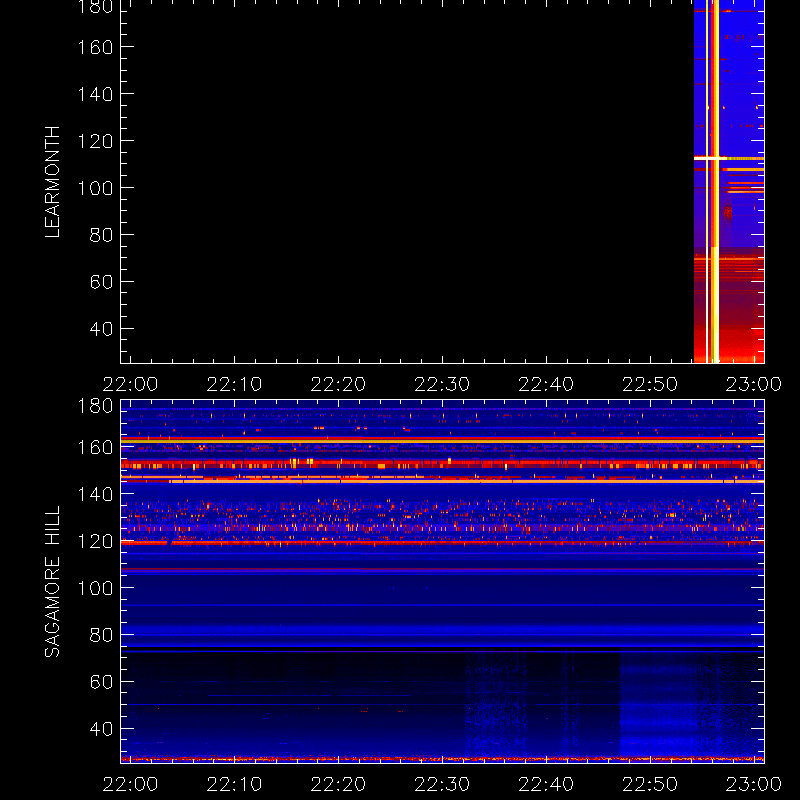
Task: Select the 140 tick label on Learmonth plot
Action: point(95,94)
